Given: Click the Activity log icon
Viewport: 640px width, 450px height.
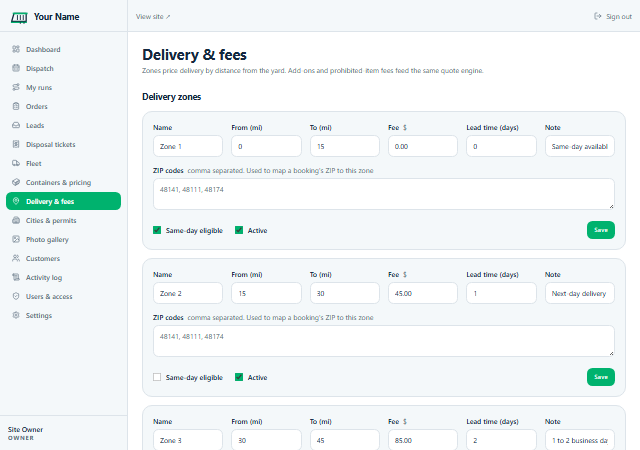Looking at the screenshot, I should (16, 277).
